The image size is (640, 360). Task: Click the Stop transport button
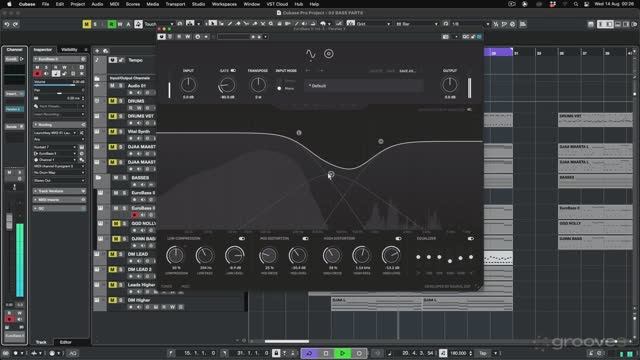pos(326,353)
